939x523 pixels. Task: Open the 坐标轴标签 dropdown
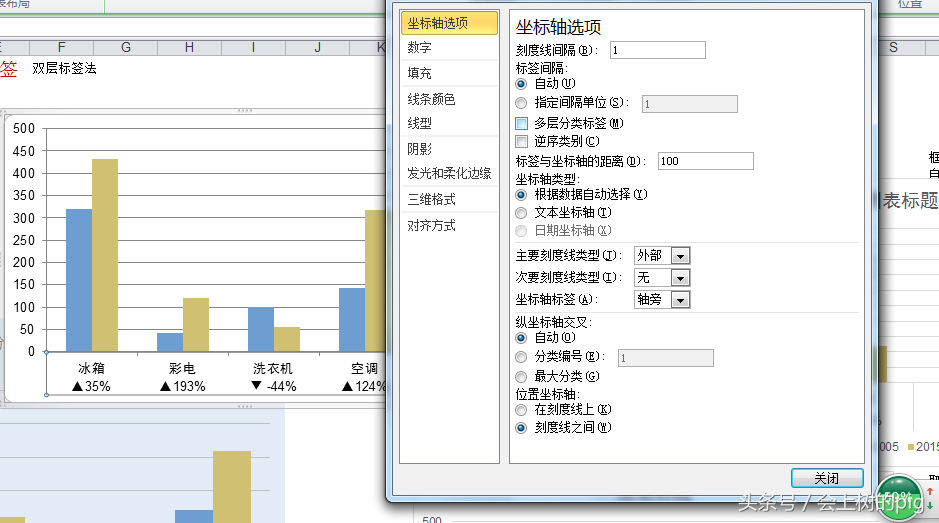point(680,300)
